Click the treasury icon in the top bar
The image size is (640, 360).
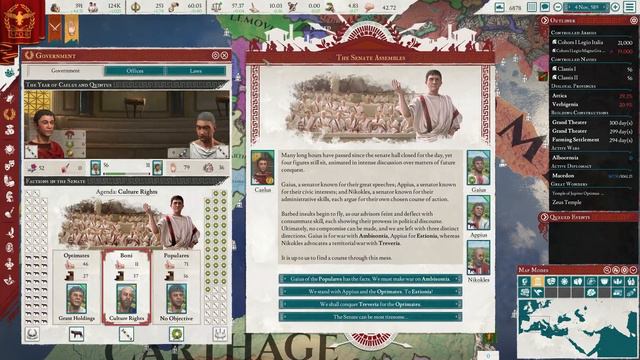tap(55, 7)
